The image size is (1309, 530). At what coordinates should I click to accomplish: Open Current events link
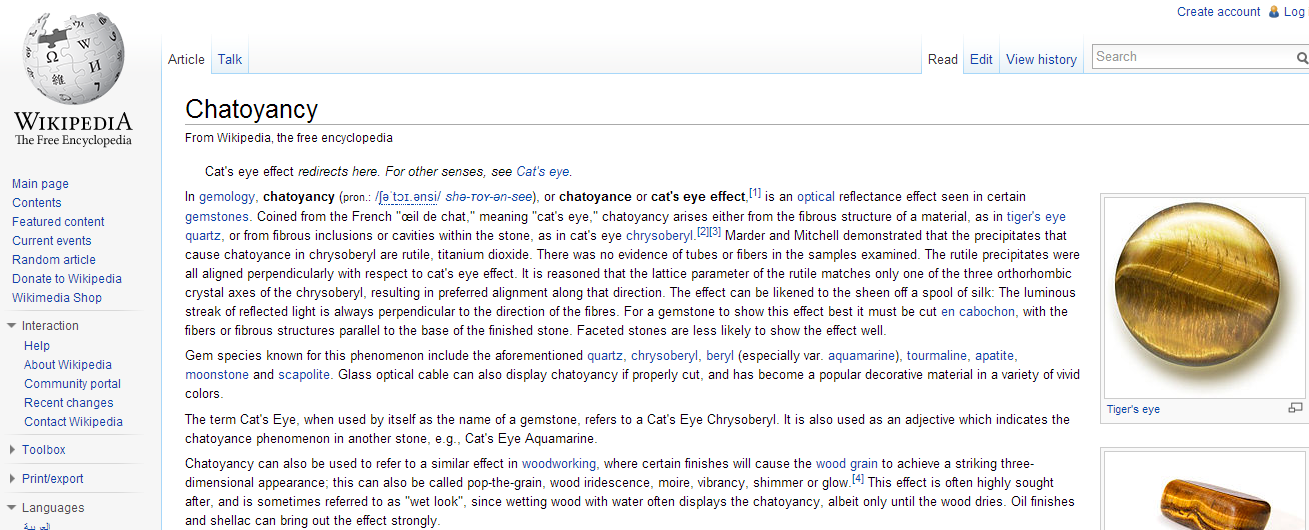tap(52, 241)
